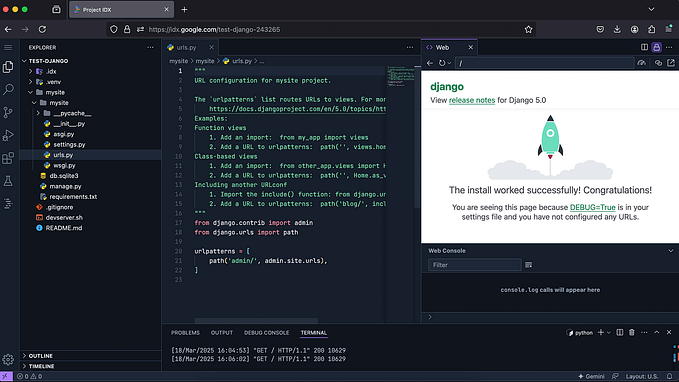The width and height of the screenshot is (679, 382).
Task: Open the Search view in activity bar
Action: tap(8, 89)
